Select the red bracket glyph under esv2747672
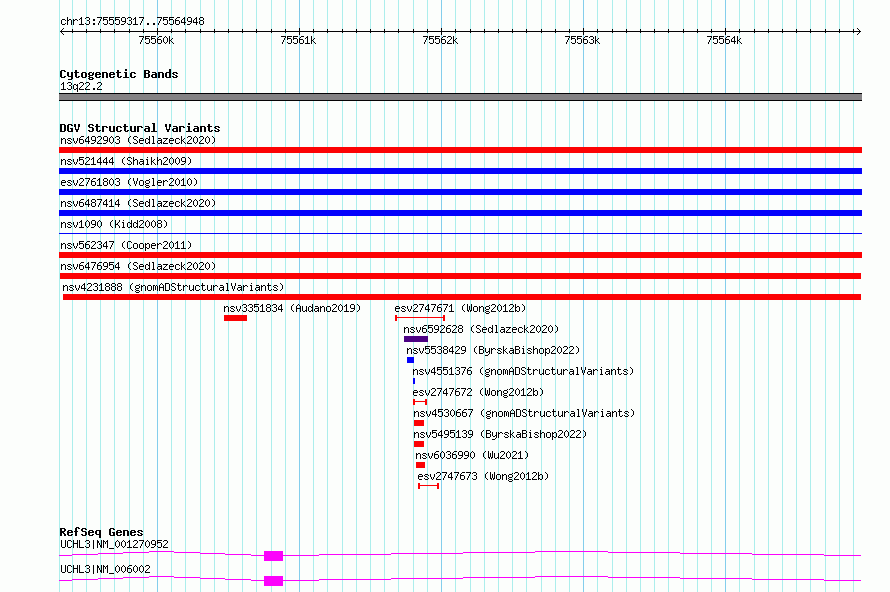The width and height of the screenshot is (890, 592). (420, 402)
